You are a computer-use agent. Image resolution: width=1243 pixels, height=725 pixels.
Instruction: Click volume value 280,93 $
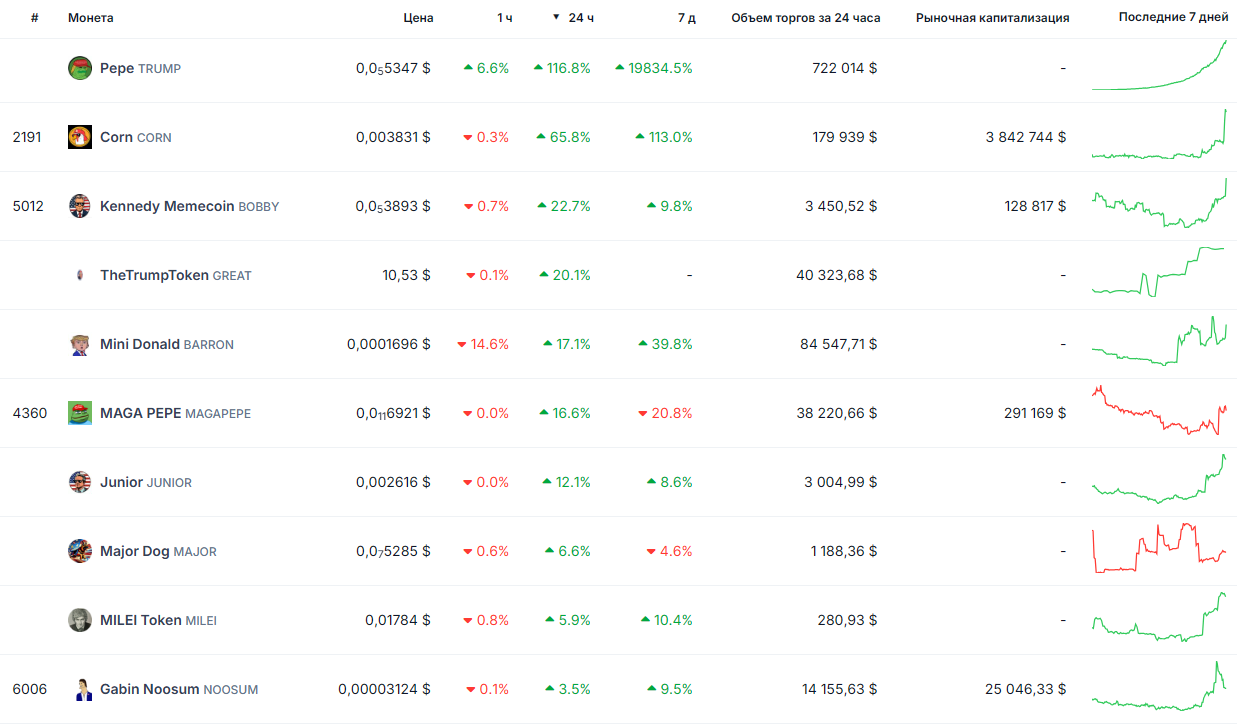coord(847,620)
